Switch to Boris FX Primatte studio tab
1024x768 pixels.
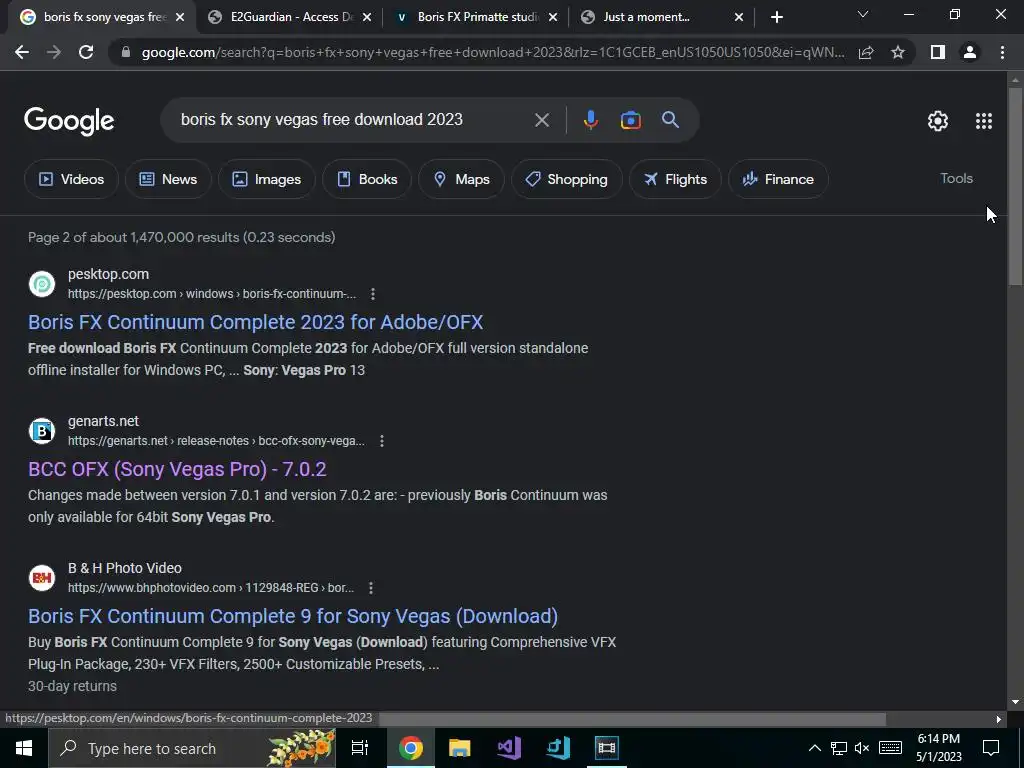tap(478, 18)
